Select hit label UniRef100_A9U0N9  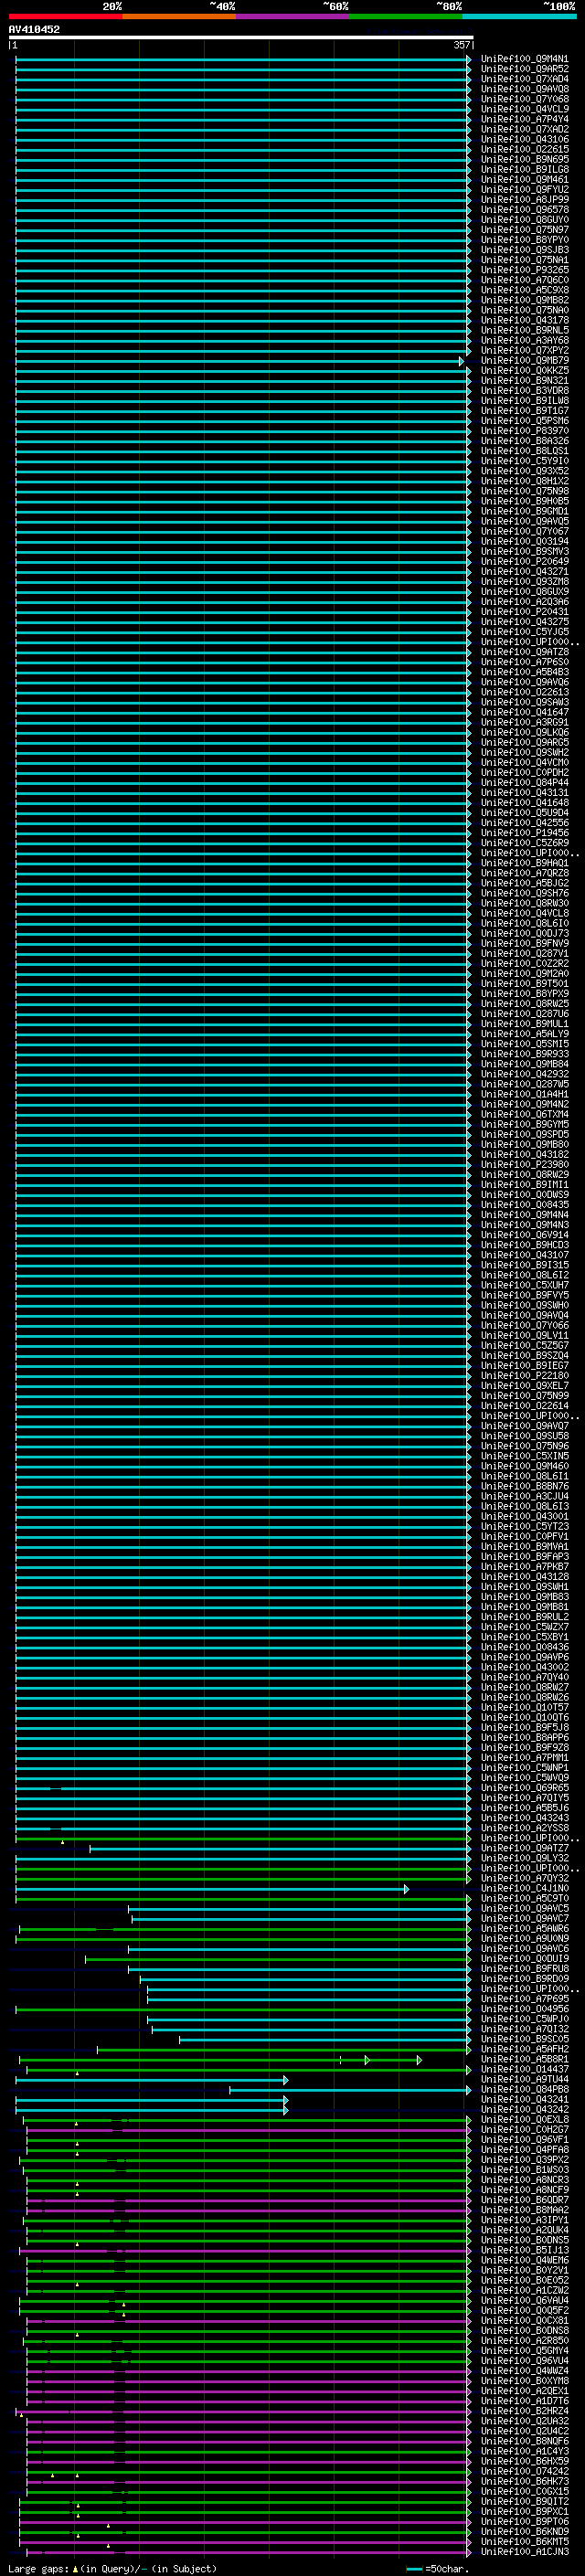pyautogui.click(x=525, y=1938)
